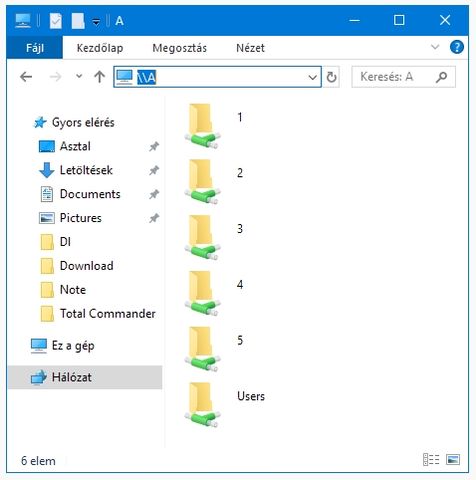Open the recent locations dropdown arrow

[79, 76]
